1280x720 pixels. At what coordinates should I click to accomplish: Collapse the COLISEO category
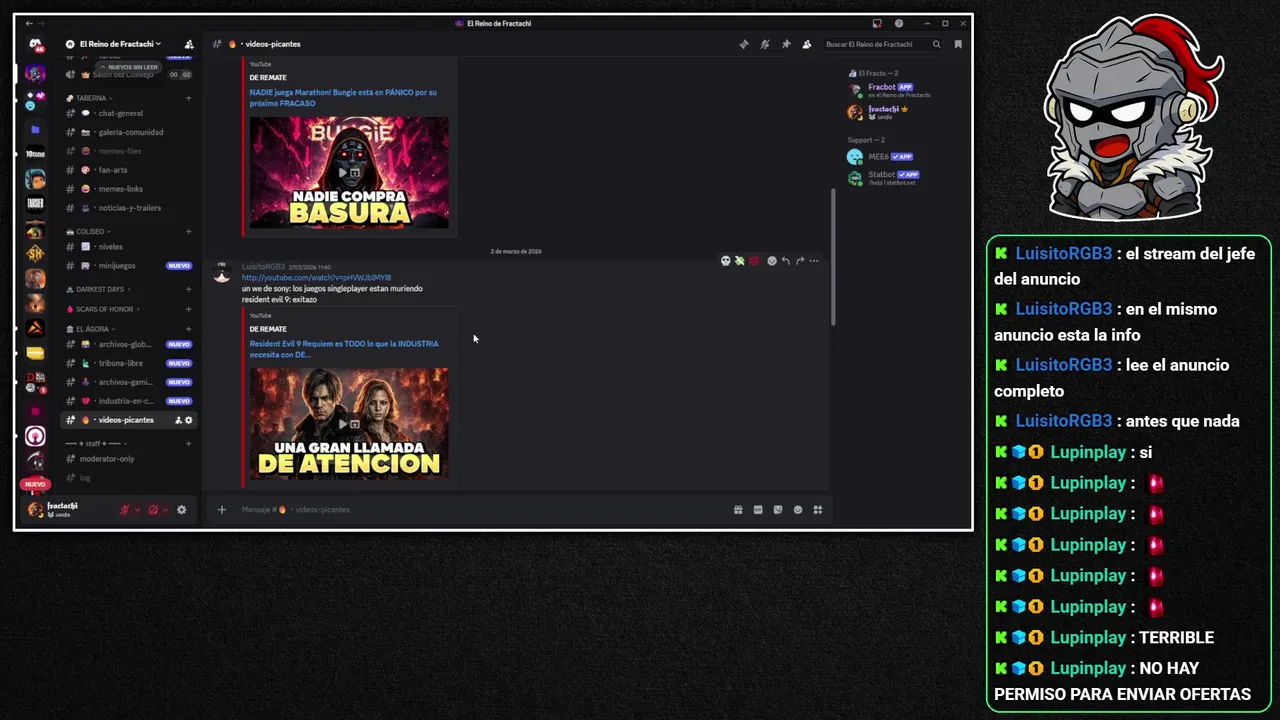91,231
